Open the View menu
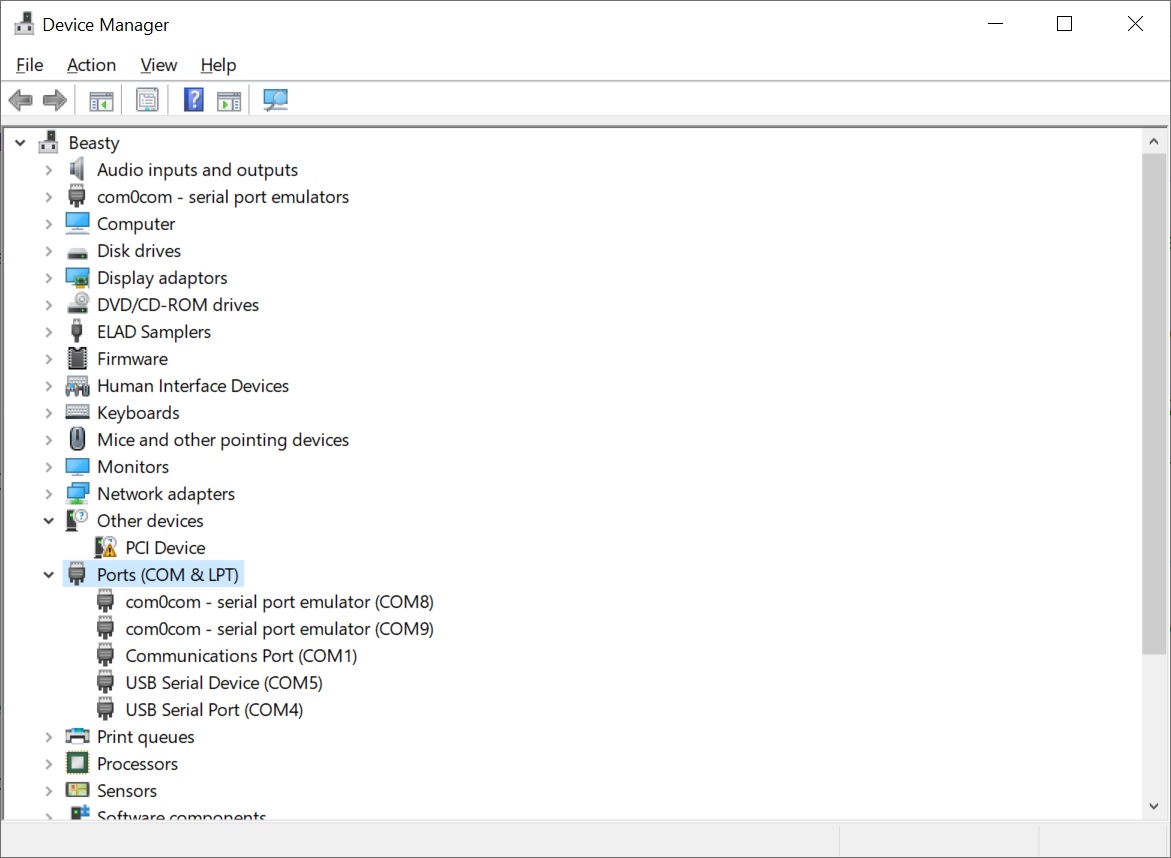 [158, 65]
